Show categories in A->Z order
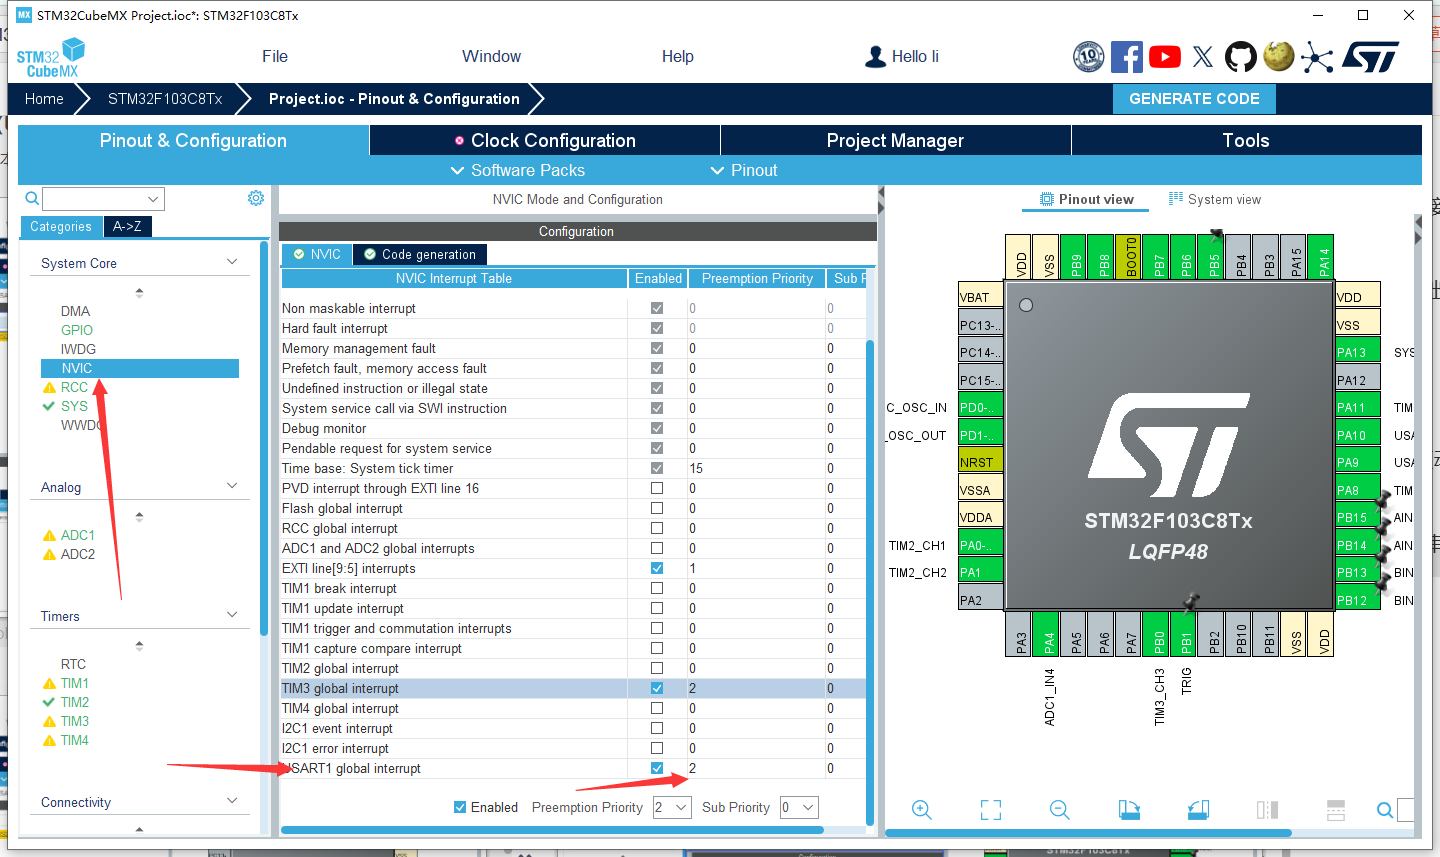1440x857 pixels. [127, 227]
